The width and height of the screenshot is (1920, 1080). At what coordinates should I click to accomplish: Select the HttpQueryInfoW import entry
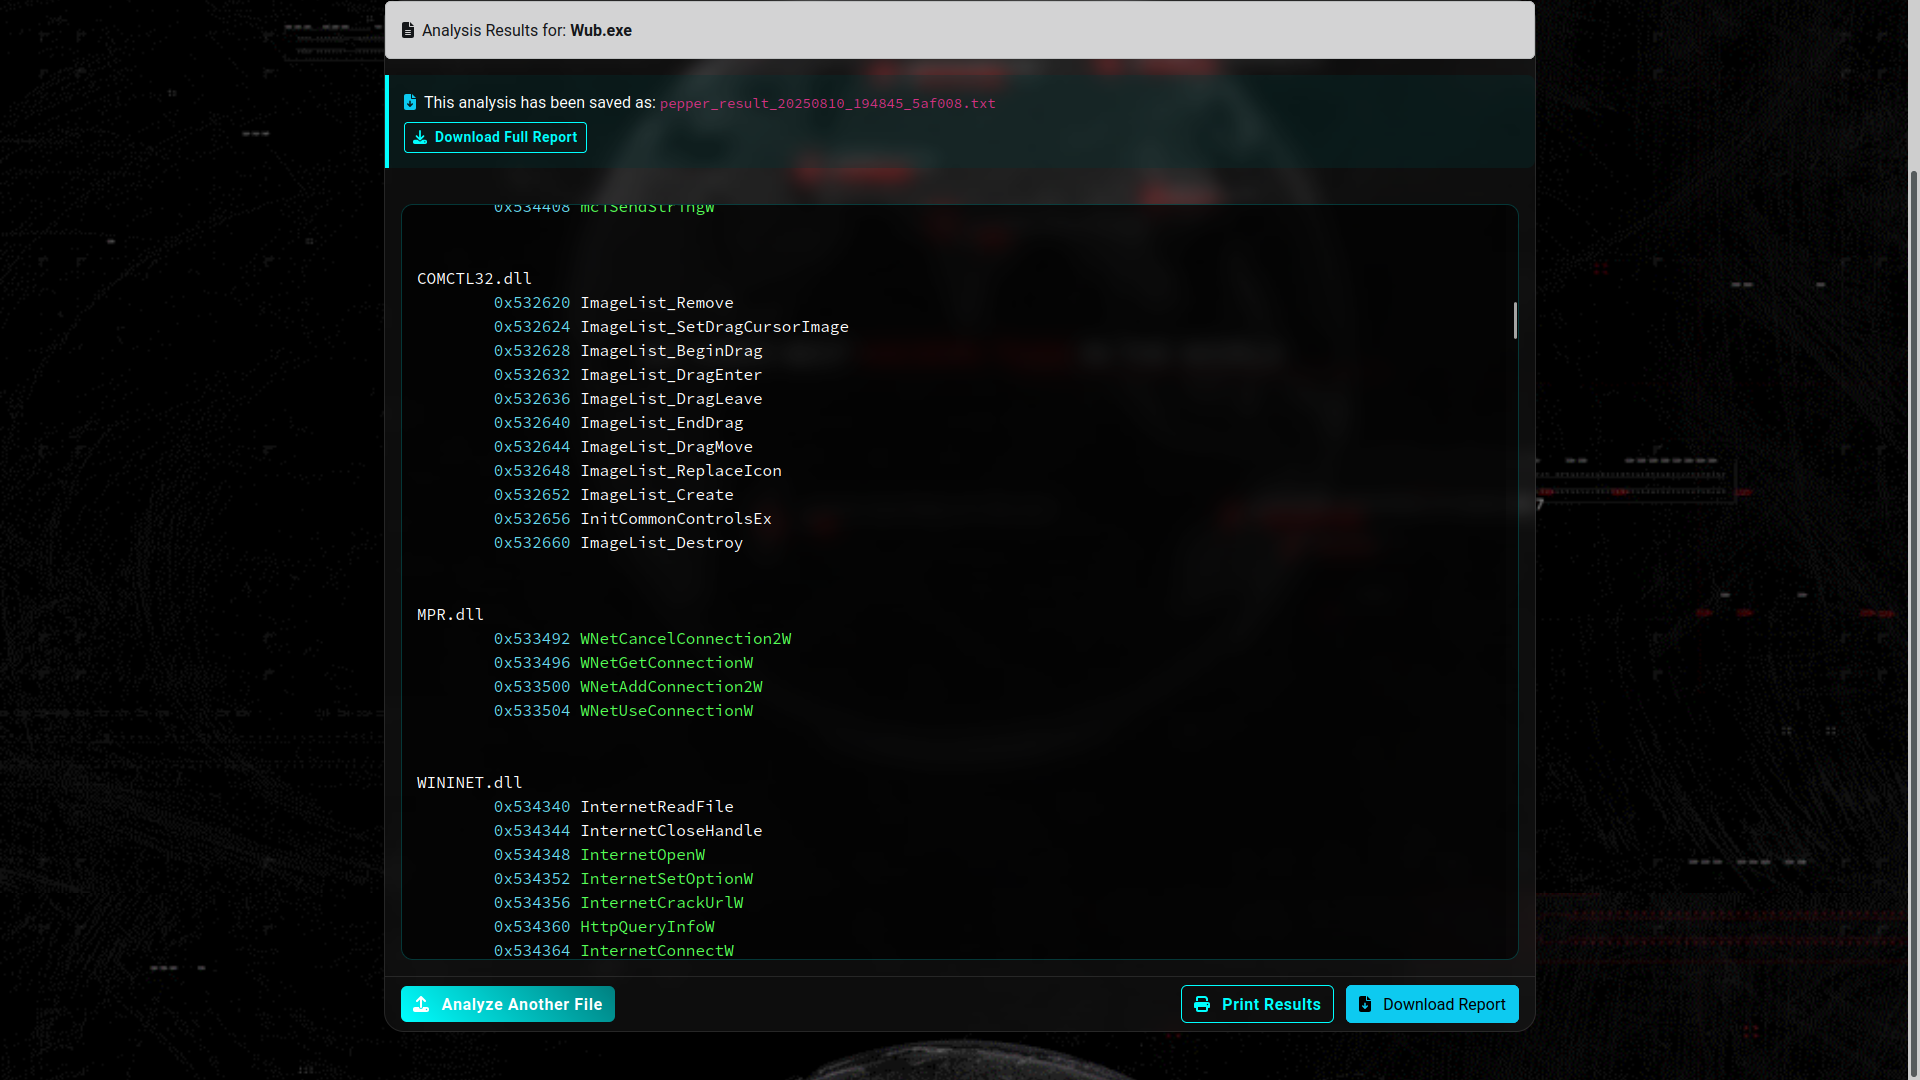click(647, 926)
